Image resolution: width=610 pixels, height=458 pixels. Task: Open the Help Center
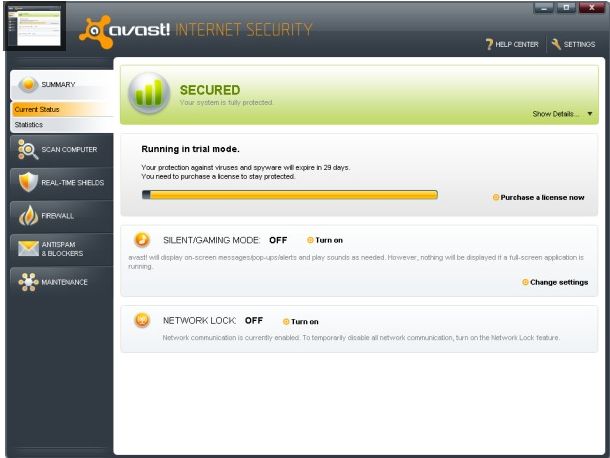click(512, 44)
